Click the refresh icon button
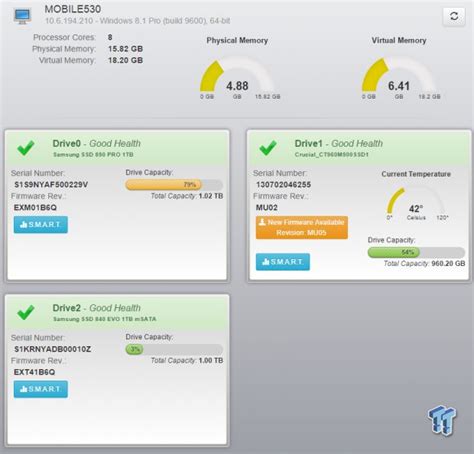The height and width of the screenshot is (454, 474). click(454, 16)
